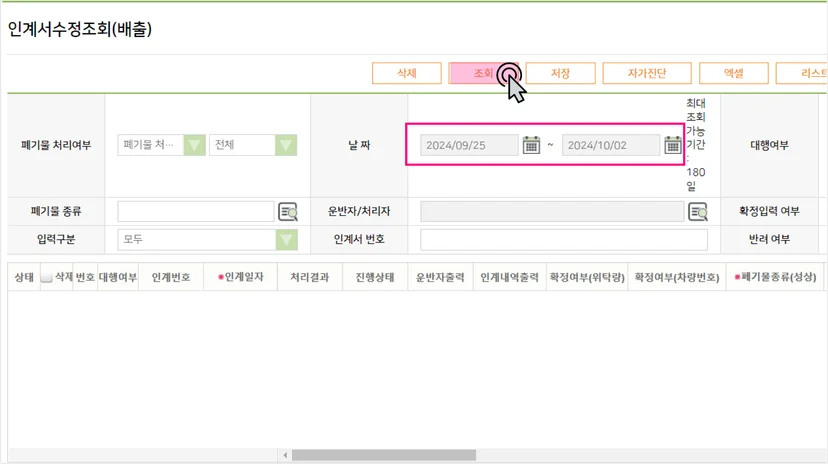Click the 확정여부(차량번호) column header

coord(677,277)
